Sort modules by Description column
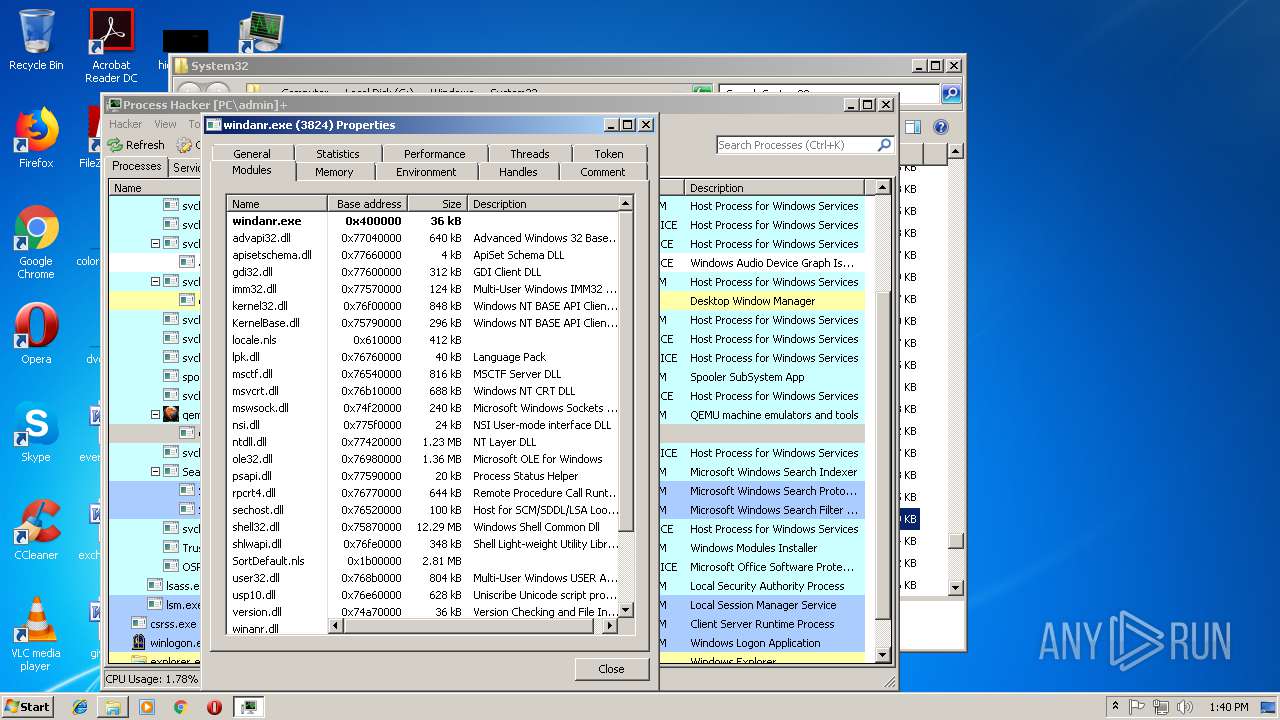The image size is (1280, 720). click(543, 203)
